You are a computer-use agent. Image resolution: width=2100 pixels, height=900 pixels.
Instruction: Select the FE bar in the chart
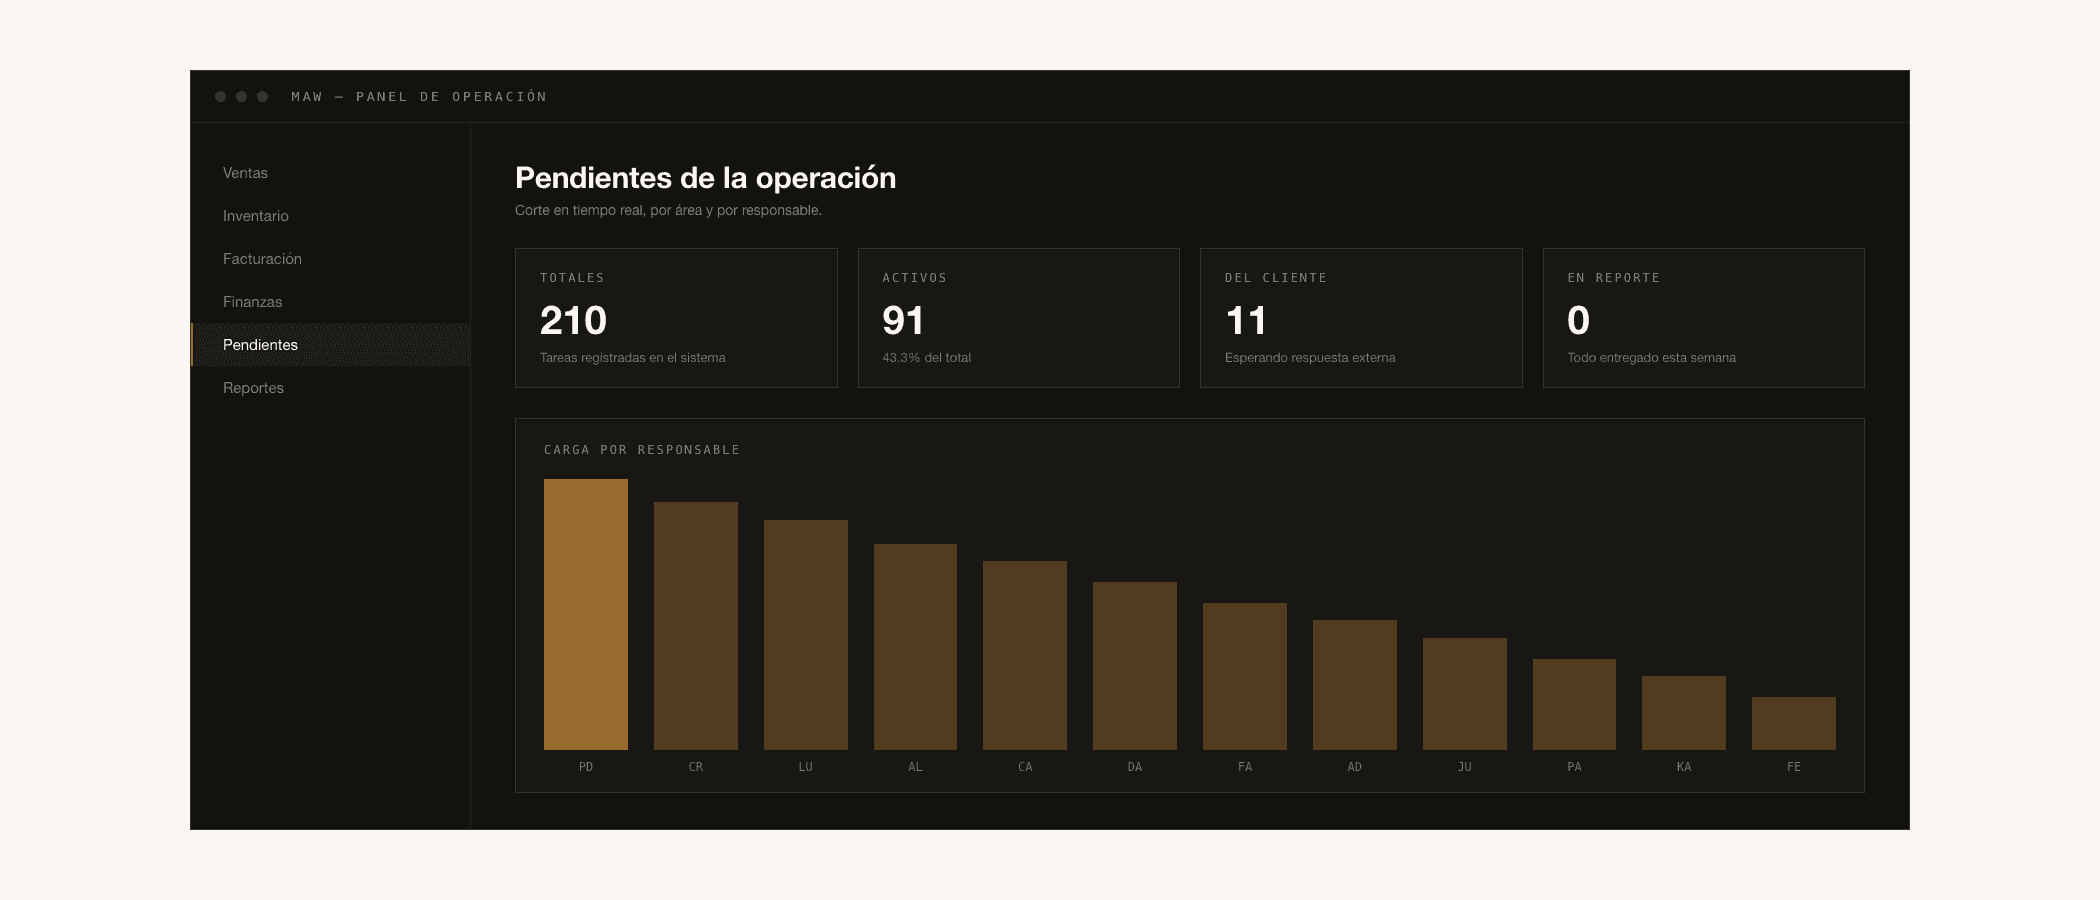tap(1794, 723)
